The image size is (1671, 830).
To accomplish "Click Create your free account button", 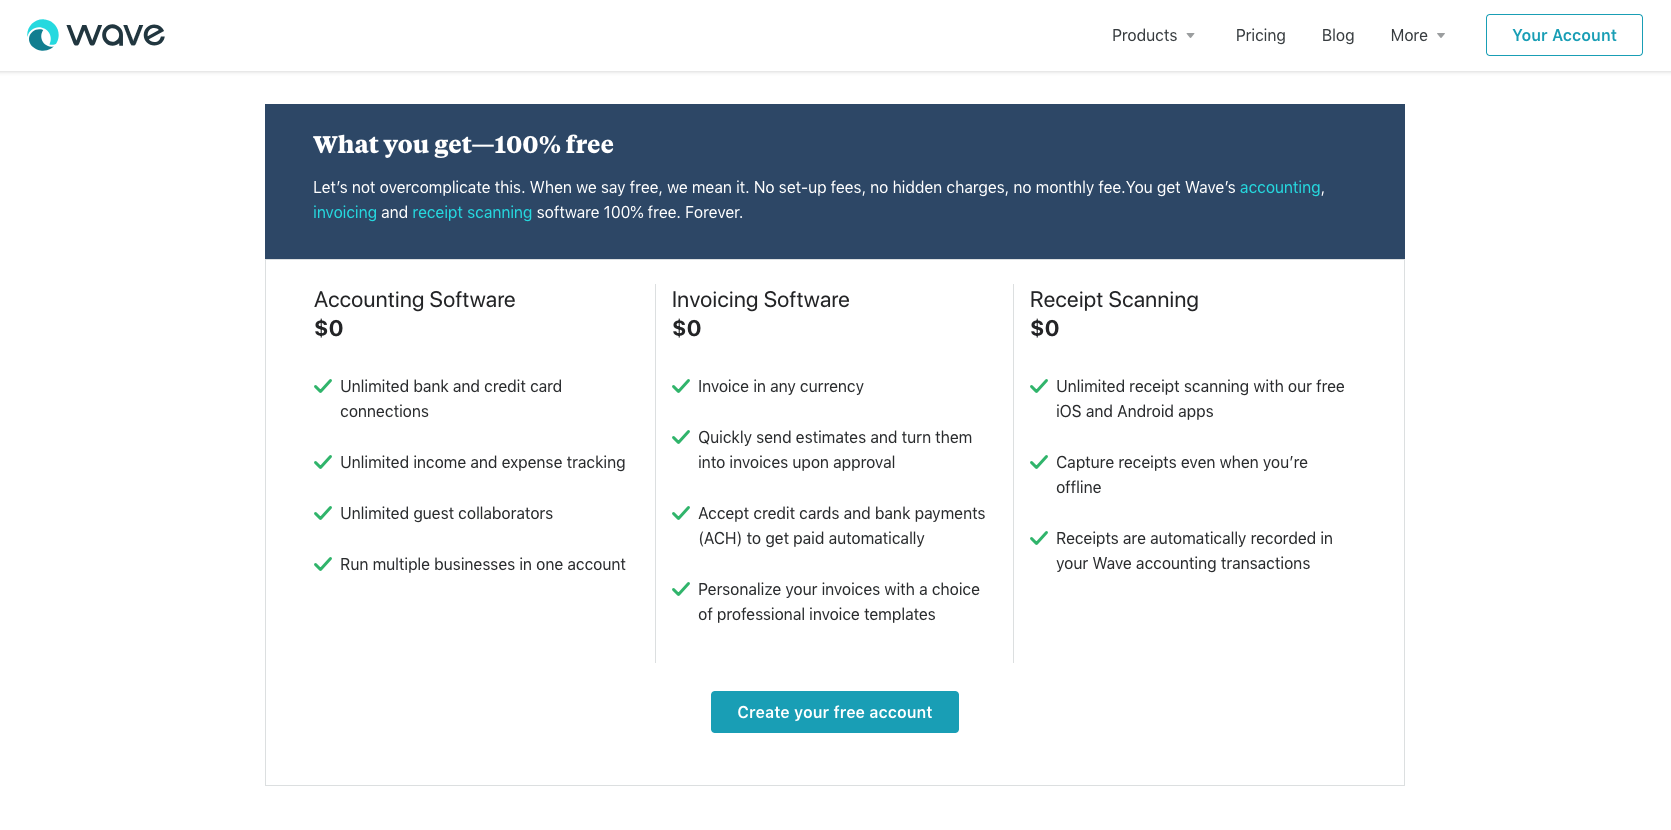I will (835, 712).
